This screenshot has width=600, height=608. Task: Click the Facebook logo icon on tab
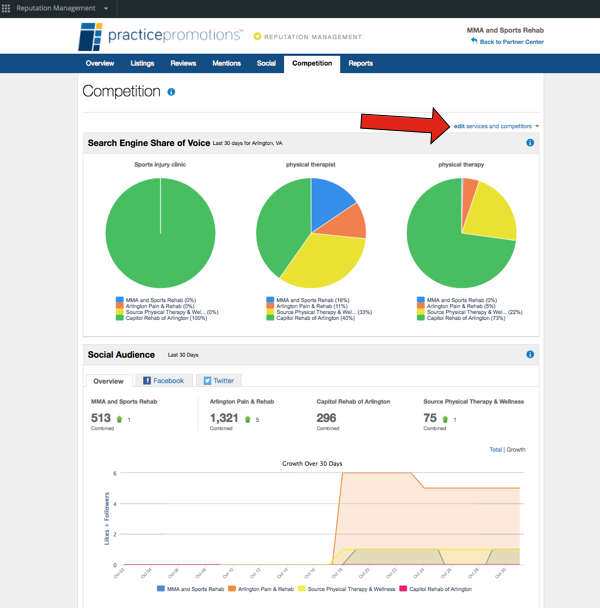[147, 380]
